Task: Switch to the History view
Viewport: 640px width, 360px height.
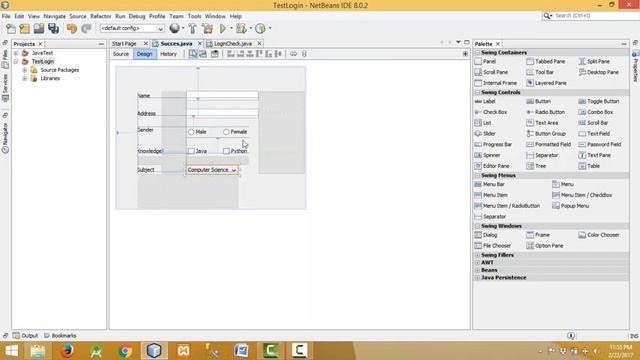Action: click(x=168, y=54)
